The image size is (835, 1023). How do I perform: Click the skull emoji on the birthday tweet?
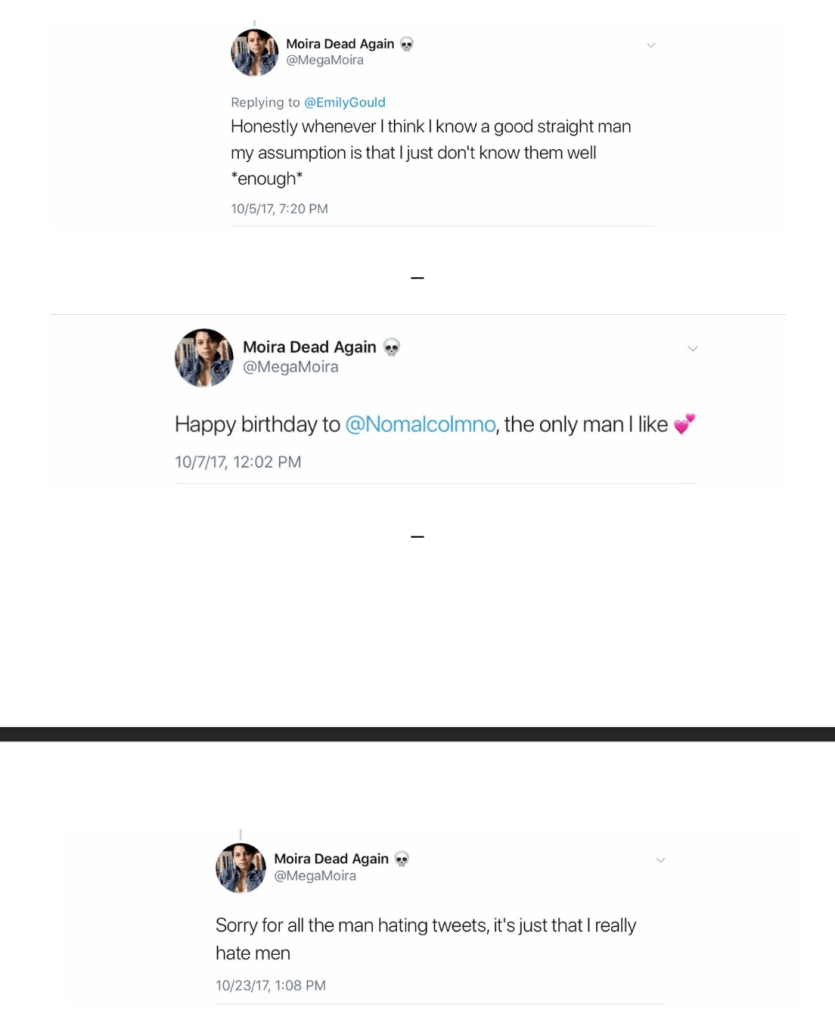pos(391,348)
